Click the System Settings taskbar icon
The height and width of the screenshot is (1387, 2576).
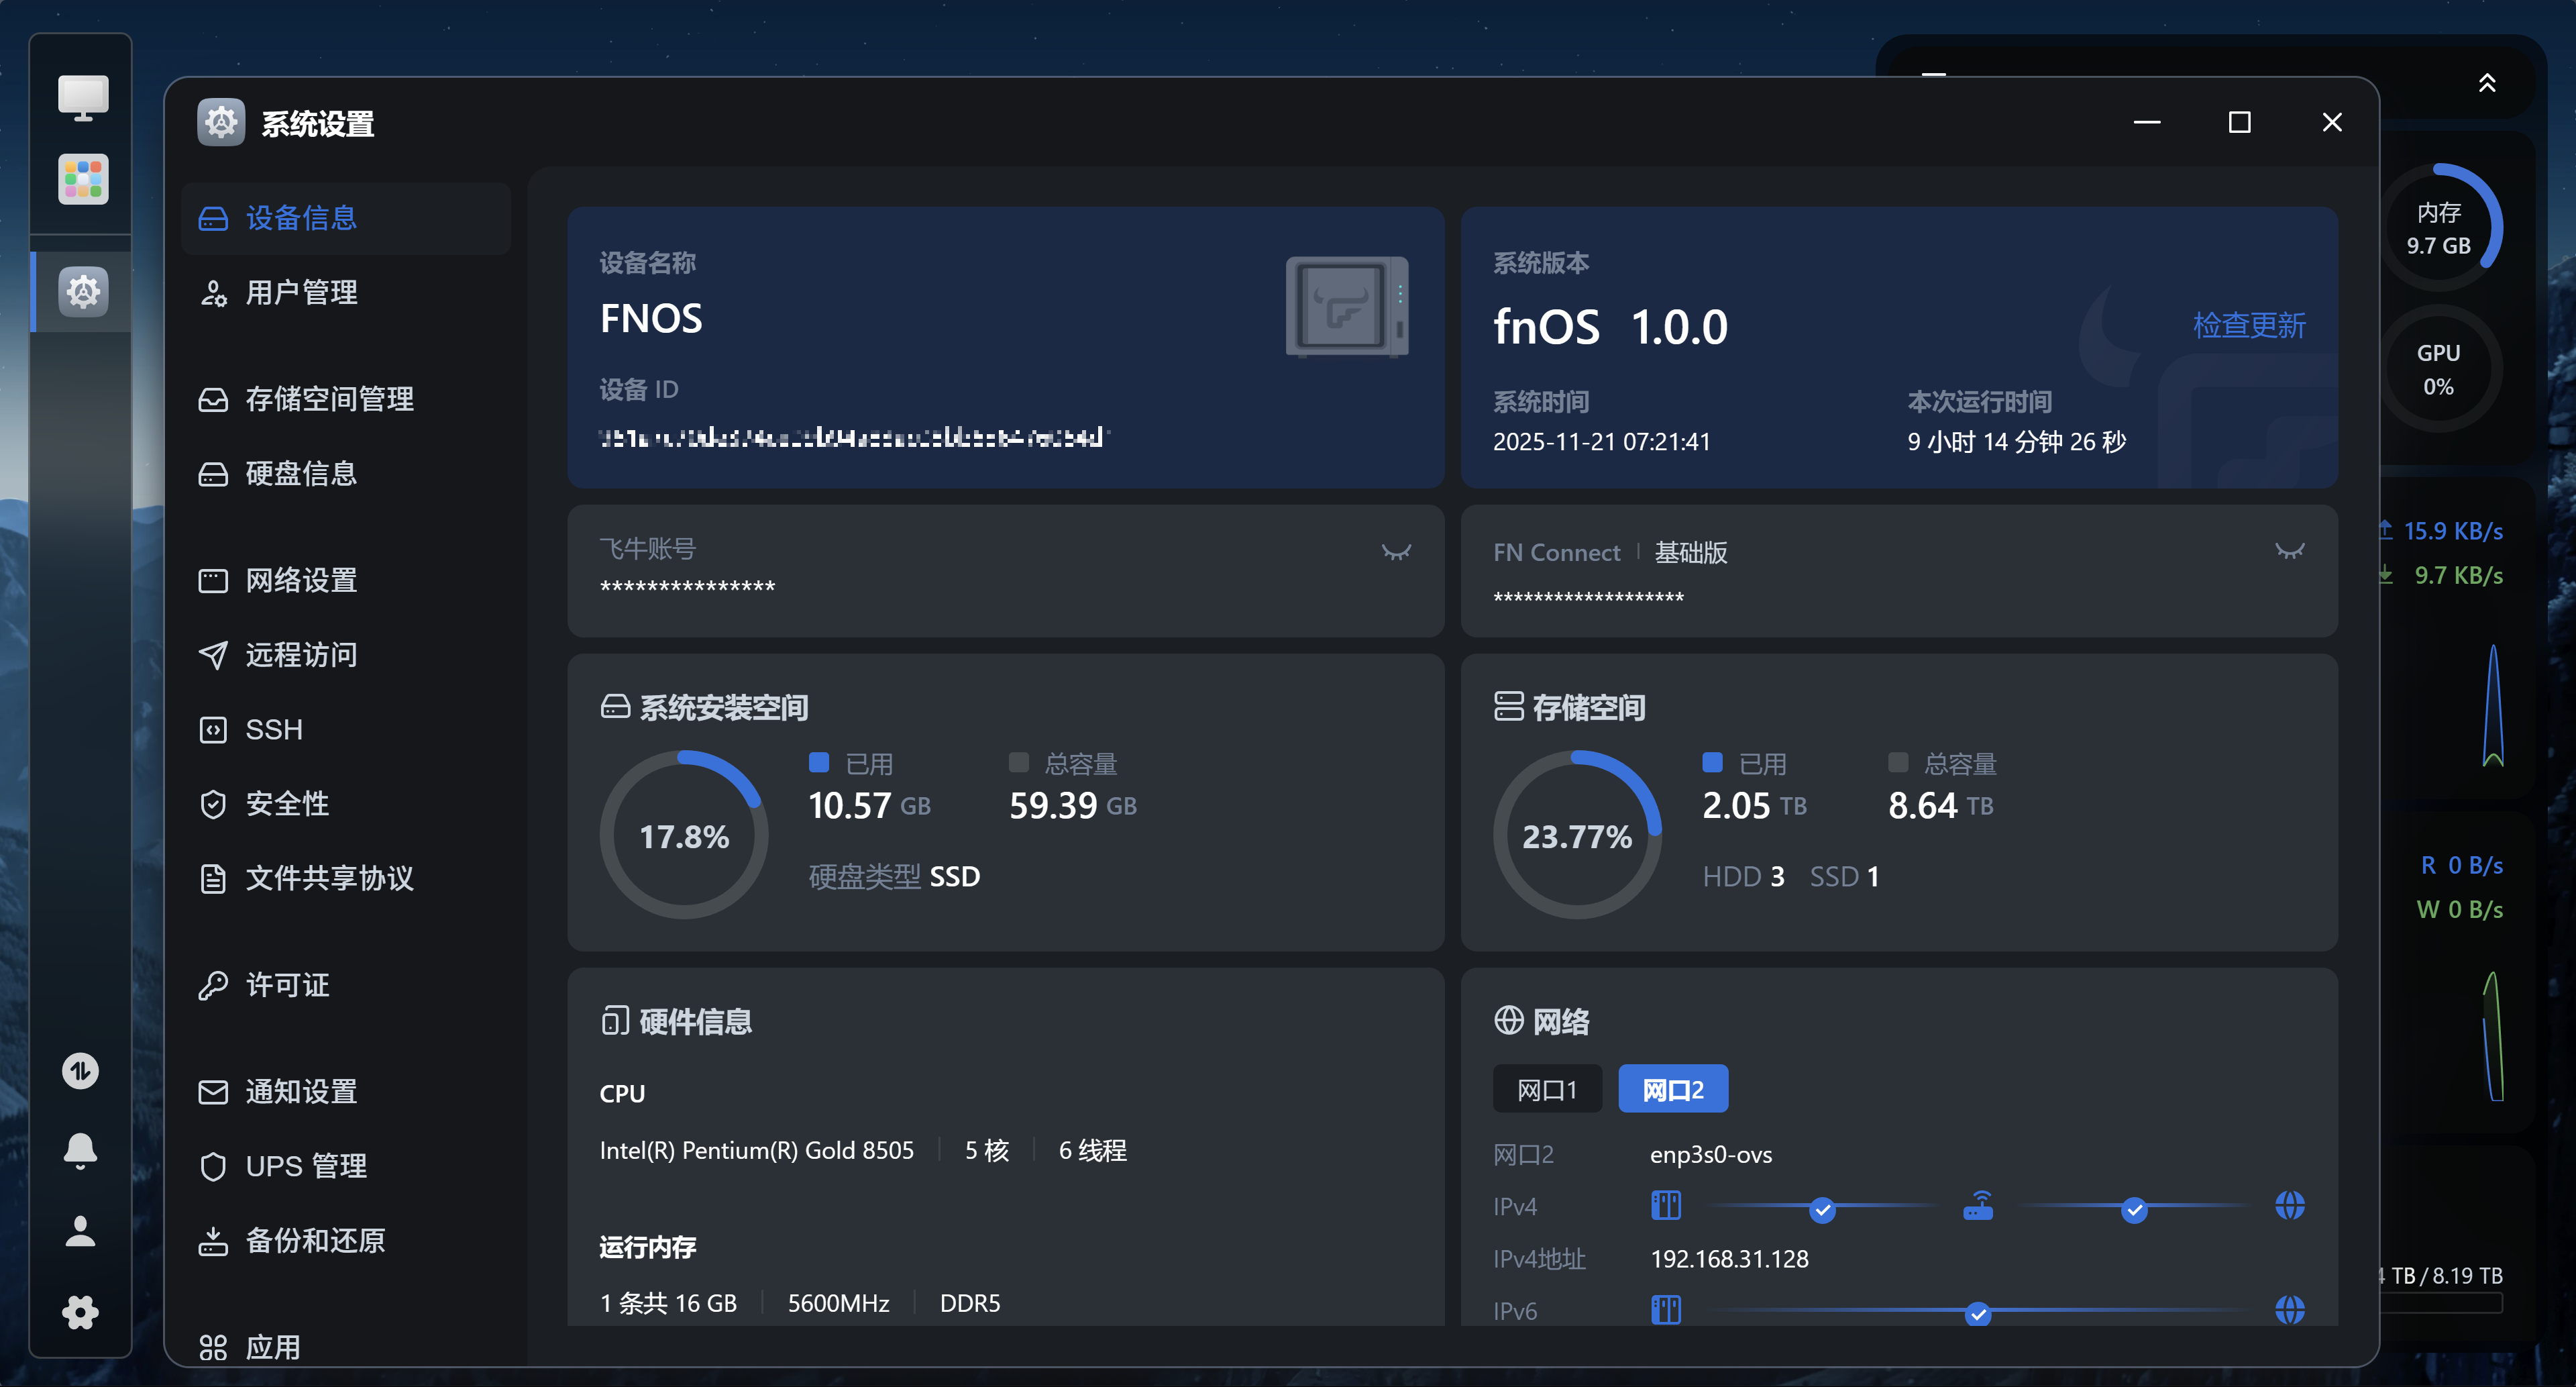(83, 292)
